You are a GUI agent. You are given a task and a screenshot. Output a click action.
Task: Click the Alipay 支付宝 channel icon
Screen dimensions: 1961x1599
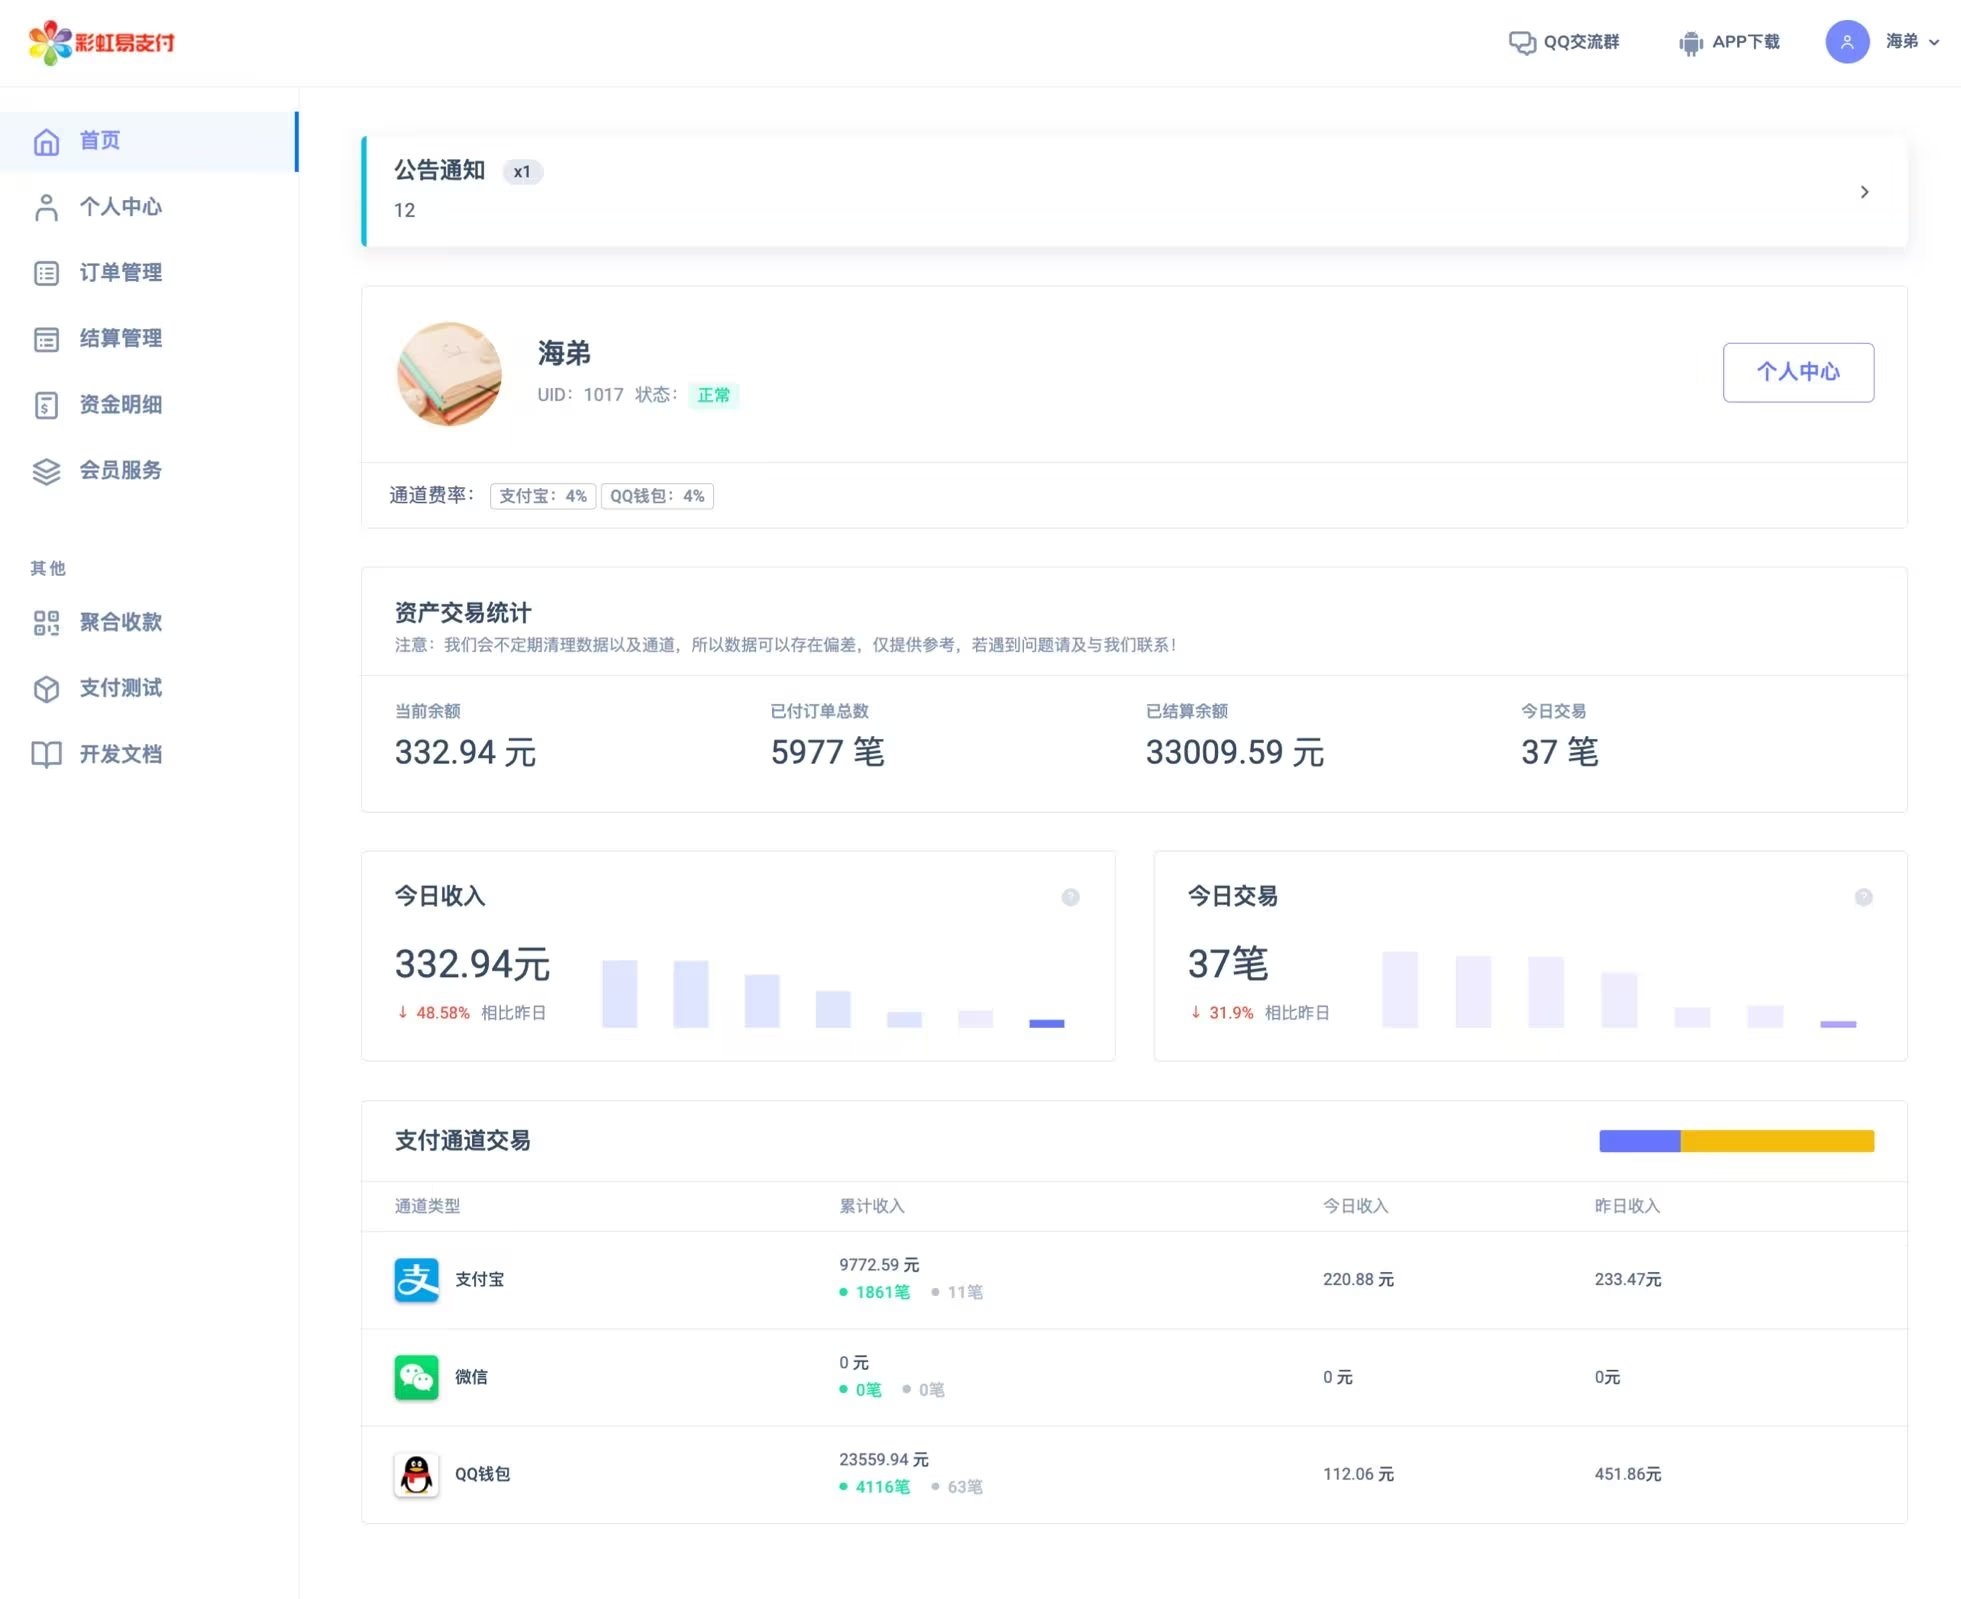pyautogui.click(x=416, y=1280)
